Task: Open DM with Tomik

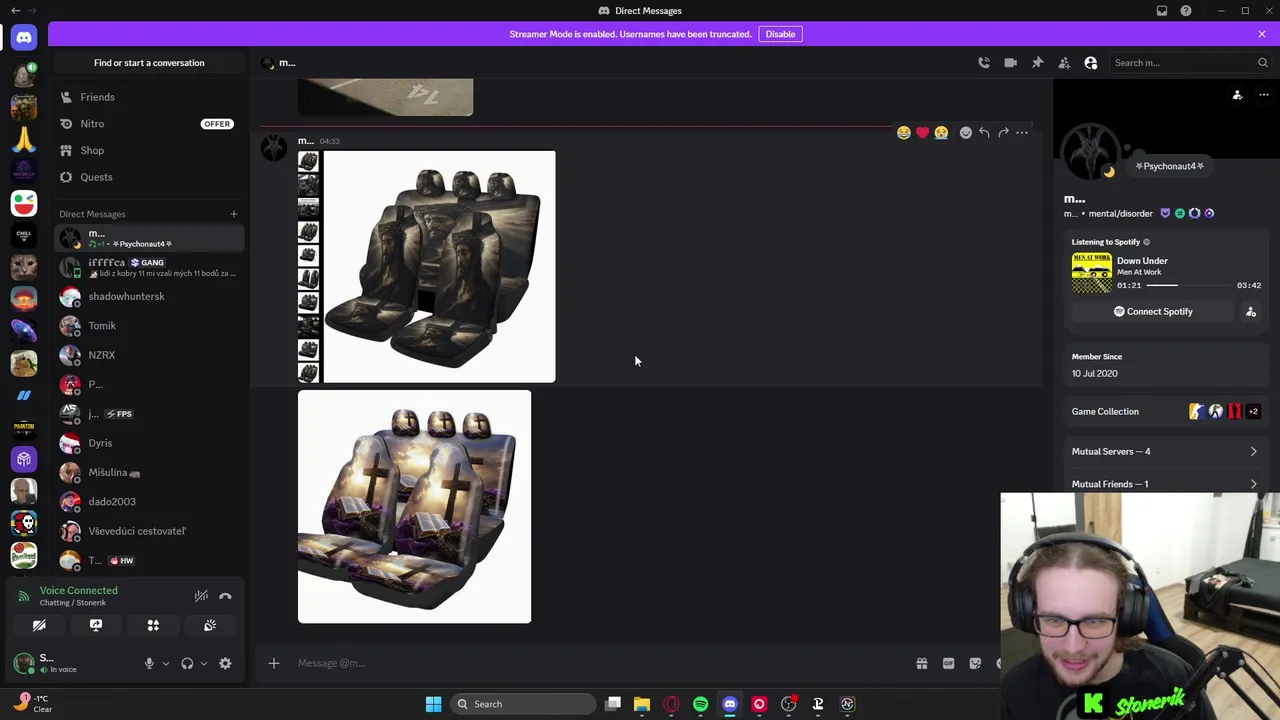Action: click(x=149, y=326)
